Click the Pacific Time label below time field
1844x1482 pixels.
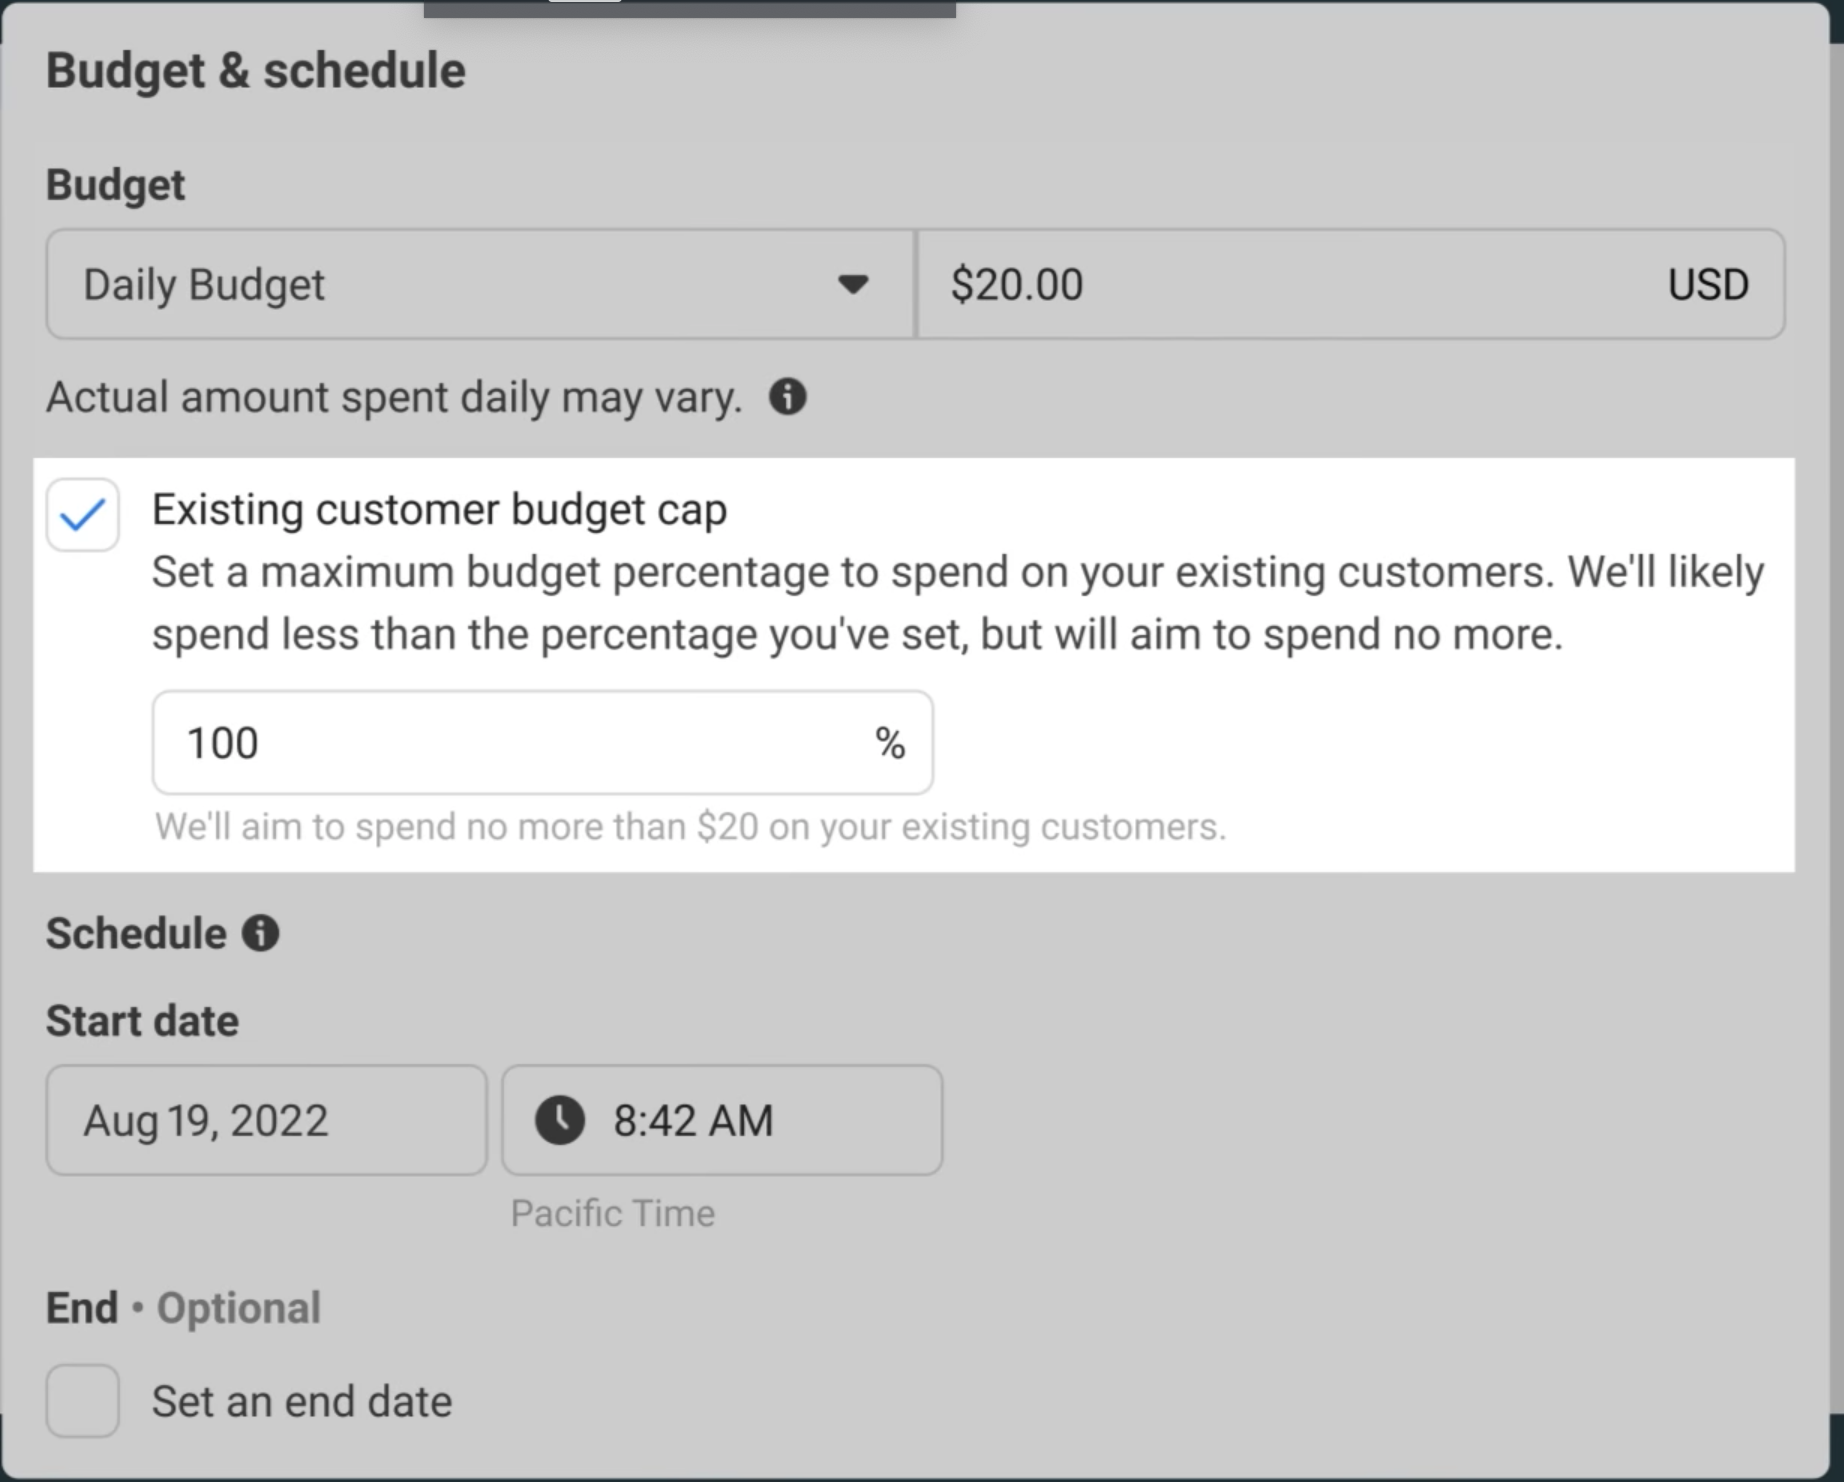(x=612, y=1213)
